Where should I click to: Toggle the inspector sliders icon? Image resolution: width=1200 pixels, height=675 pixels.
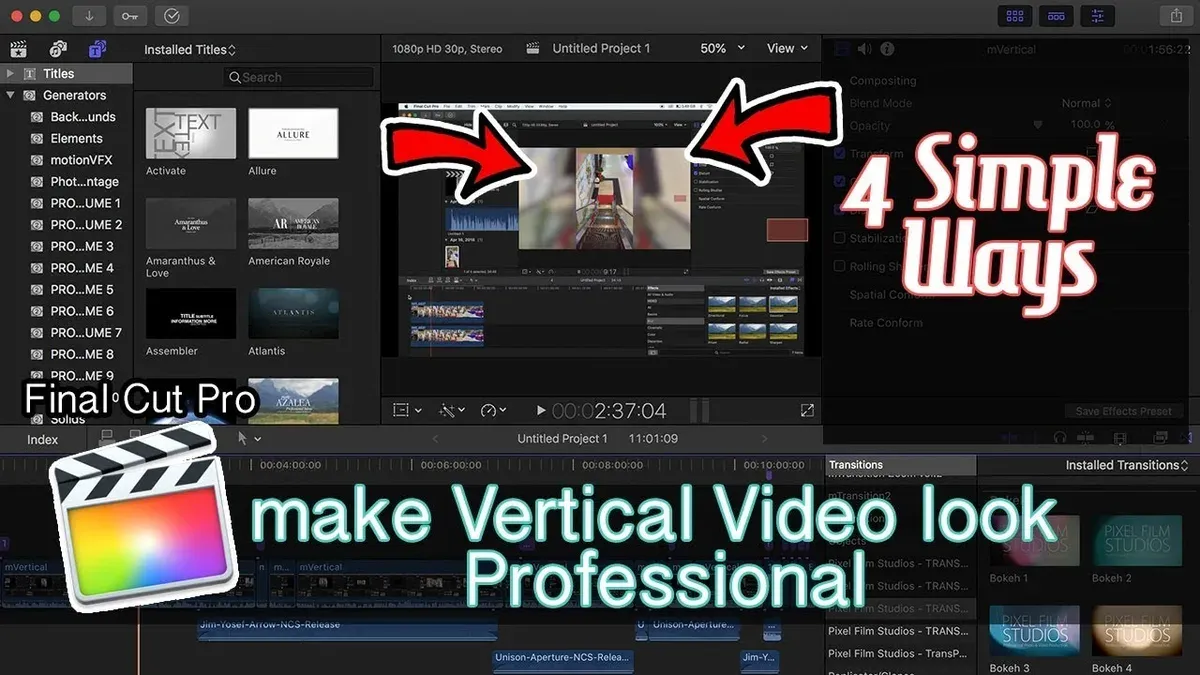point(1097,16)
